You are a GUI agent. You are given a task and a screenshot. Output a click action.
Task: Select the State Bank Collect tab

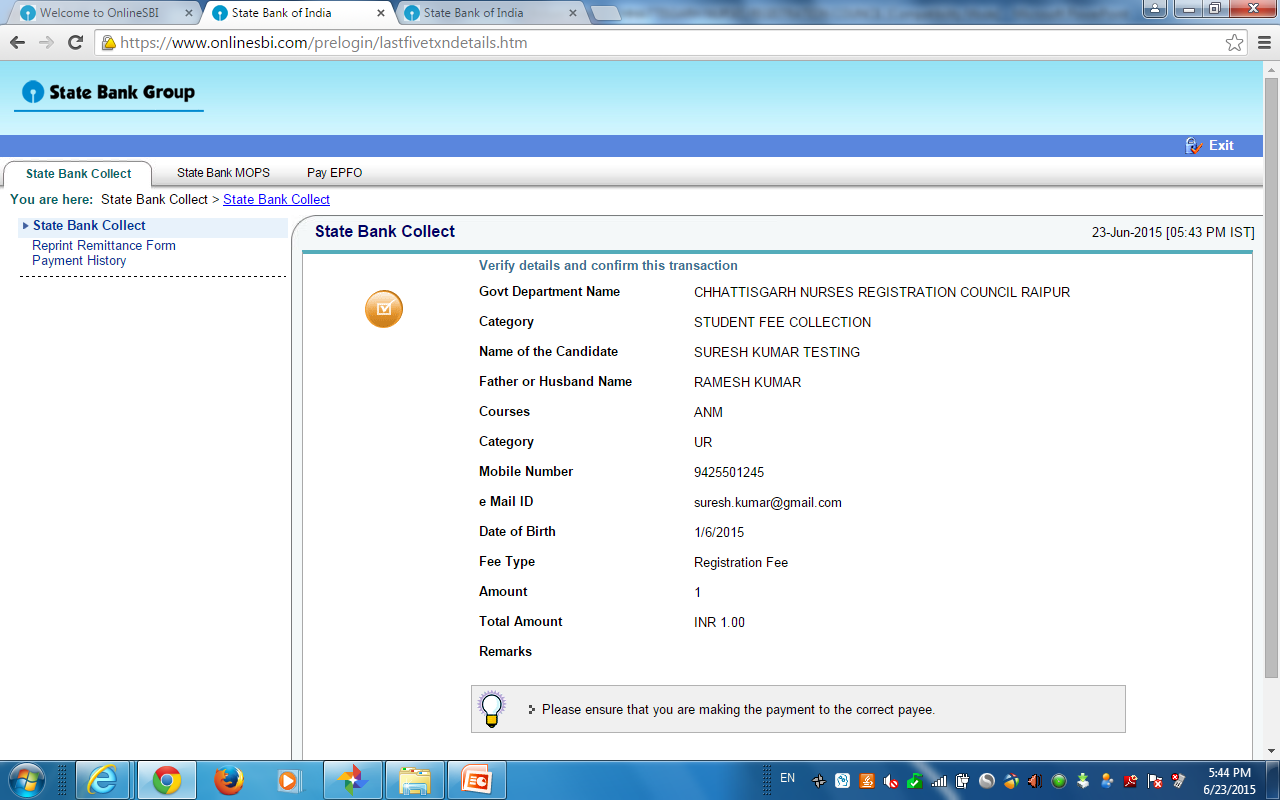tap(78, 174)
